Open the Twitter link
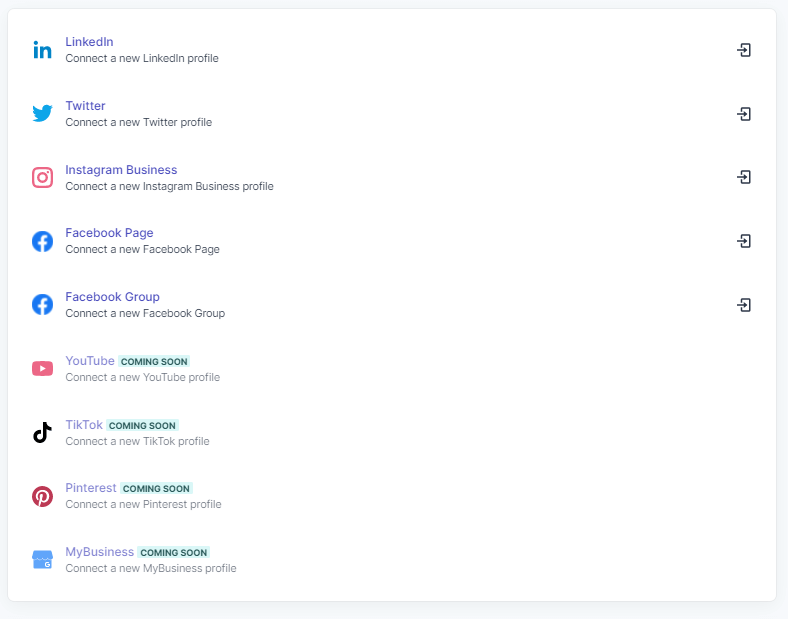The height and width of the screenshot is (619, 788). [x=85, y=106]
